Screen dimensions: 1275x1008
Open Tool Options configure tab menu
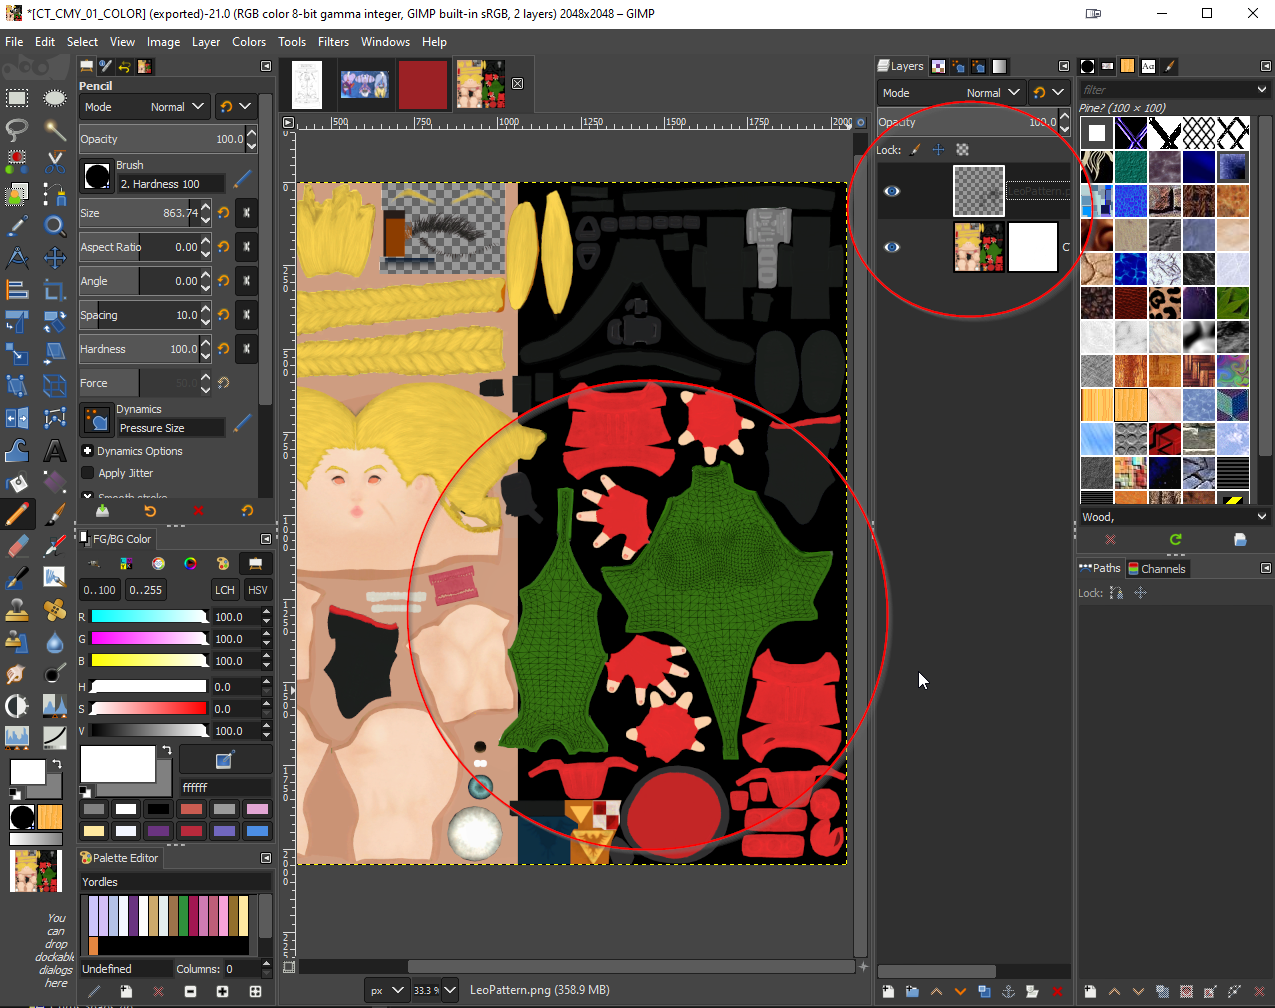tap(266, 66)
